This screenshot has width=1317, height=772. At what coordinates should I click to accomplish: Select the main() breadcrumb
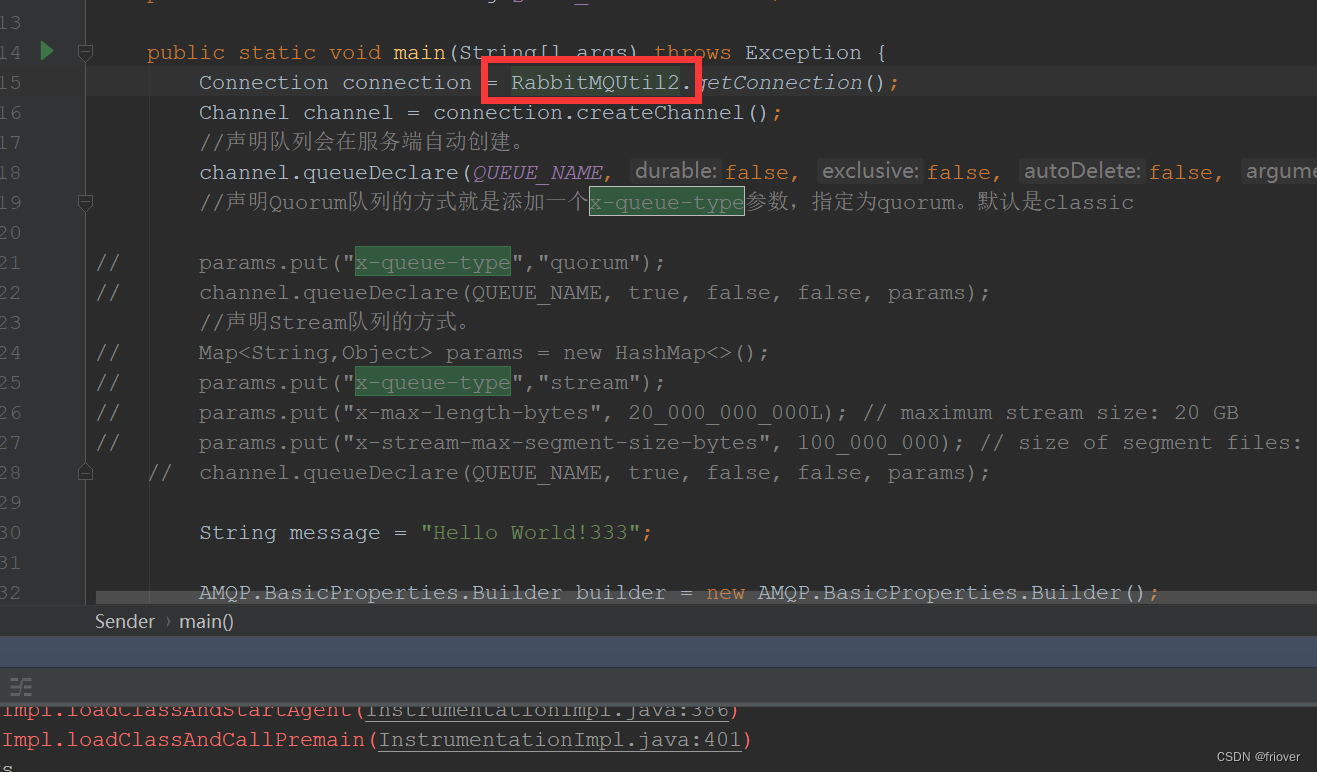click(206, 621)
